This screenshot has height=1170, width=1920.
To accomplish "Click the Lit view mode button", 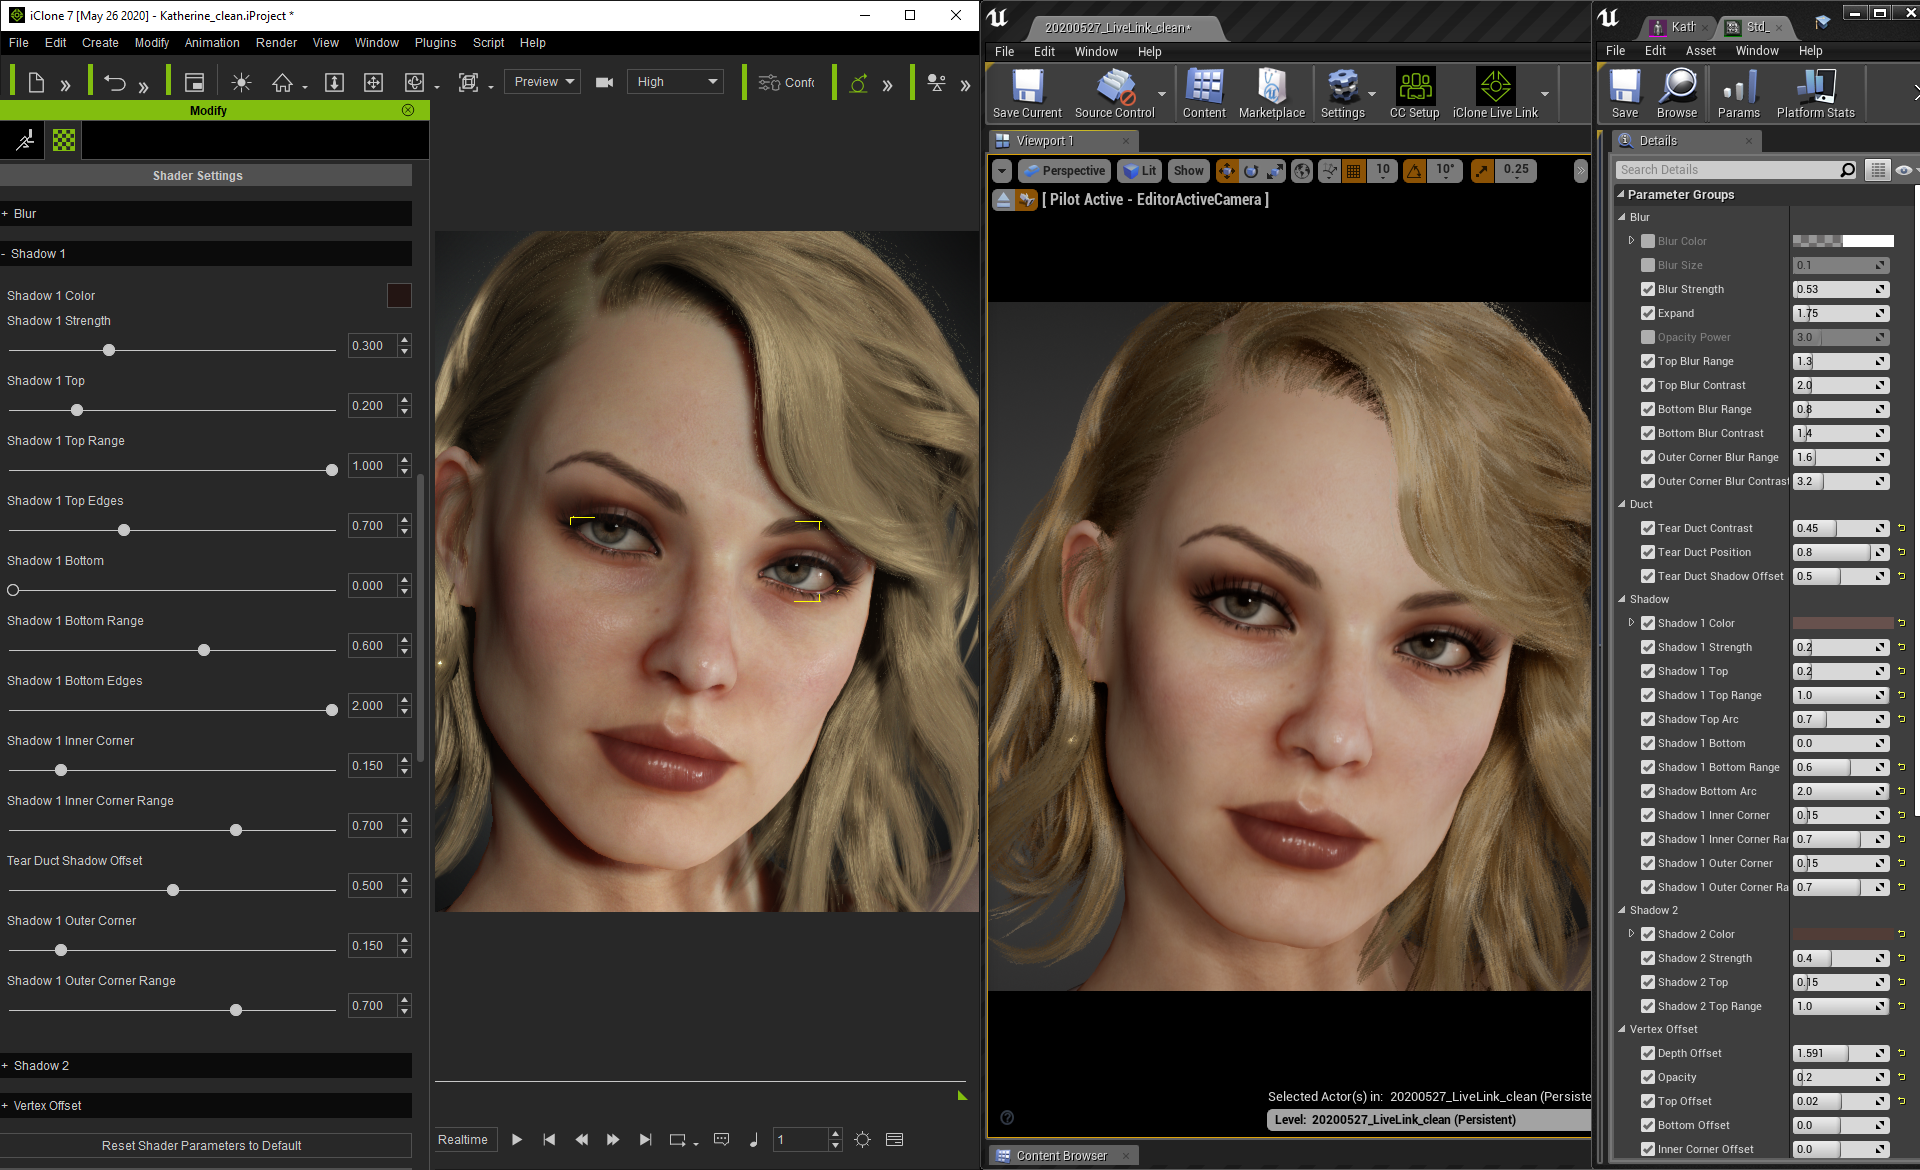I will (x=1140, y=171).
